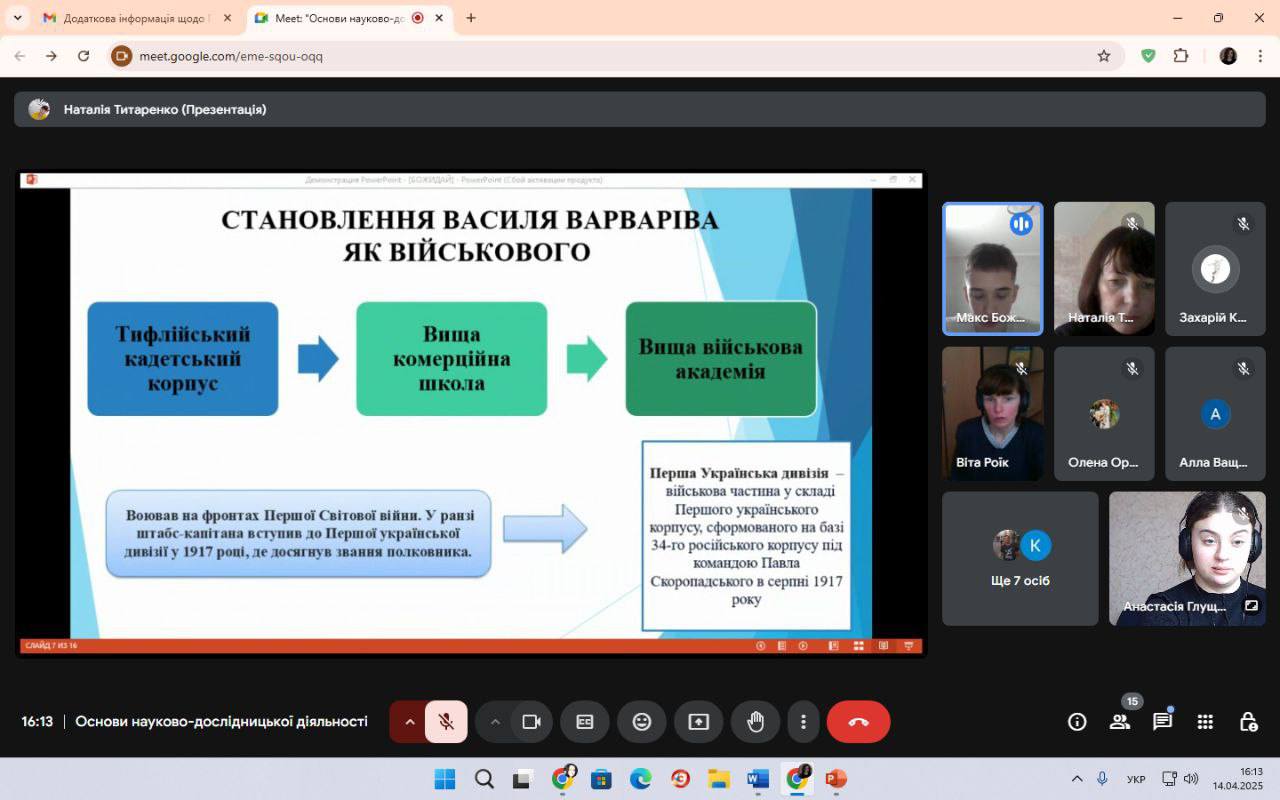Expand microphone audio settings arrow
Image resolution: width=1280 pixels, height=800 pixels.
pos(409,722)
